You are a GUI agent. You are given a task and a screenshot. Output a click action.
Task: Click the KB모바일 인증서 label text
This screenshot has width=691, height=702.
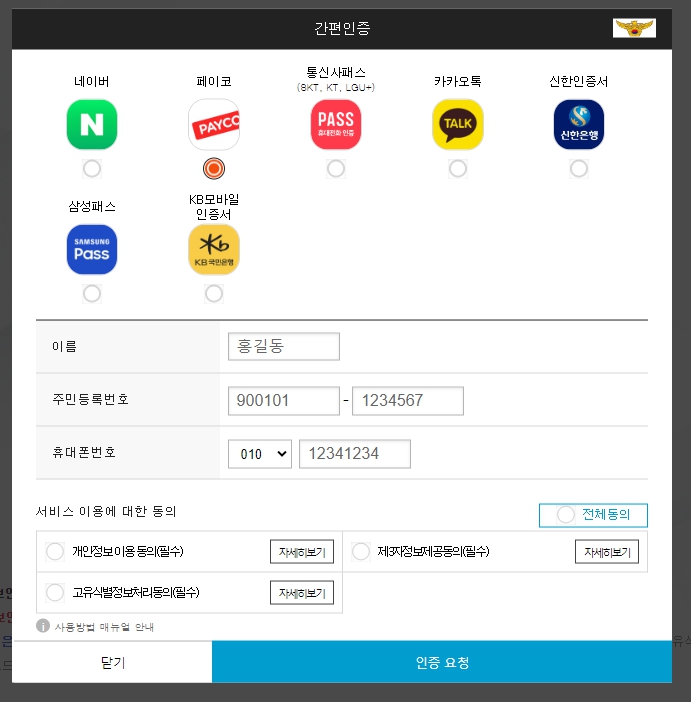214,207
